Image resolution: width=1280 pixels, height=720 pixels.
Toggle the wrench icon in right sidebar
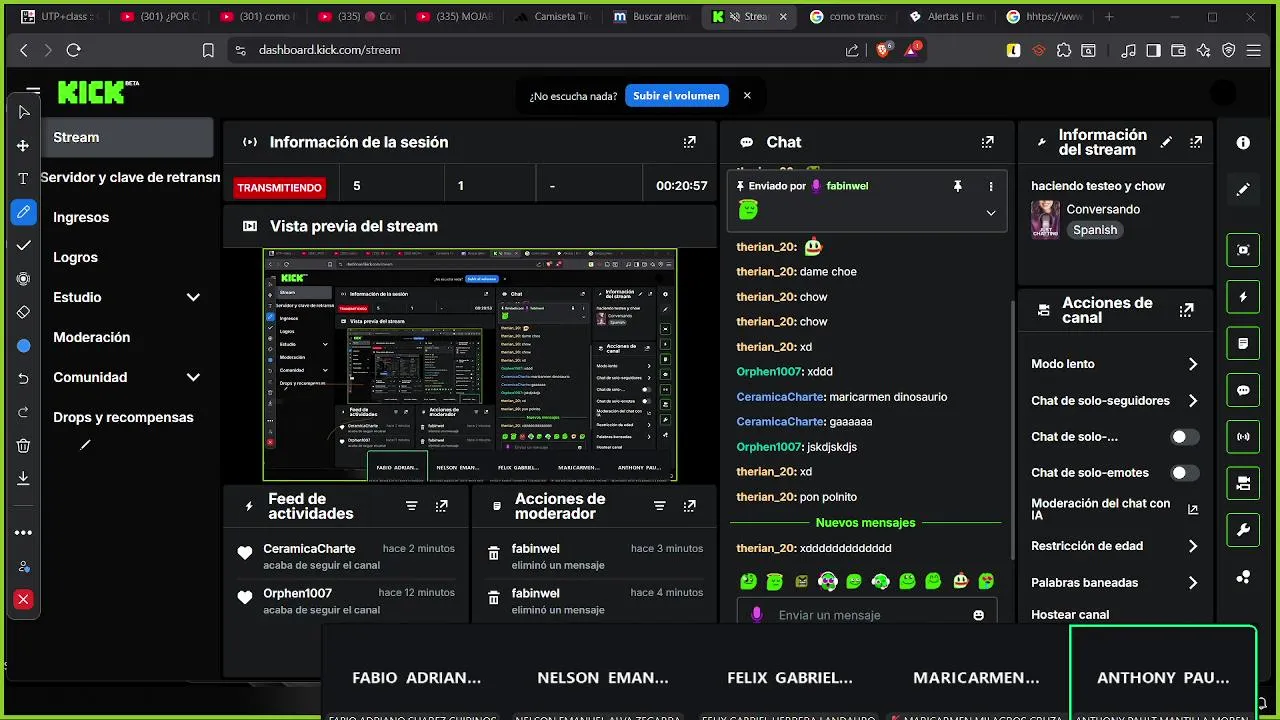1243,530
